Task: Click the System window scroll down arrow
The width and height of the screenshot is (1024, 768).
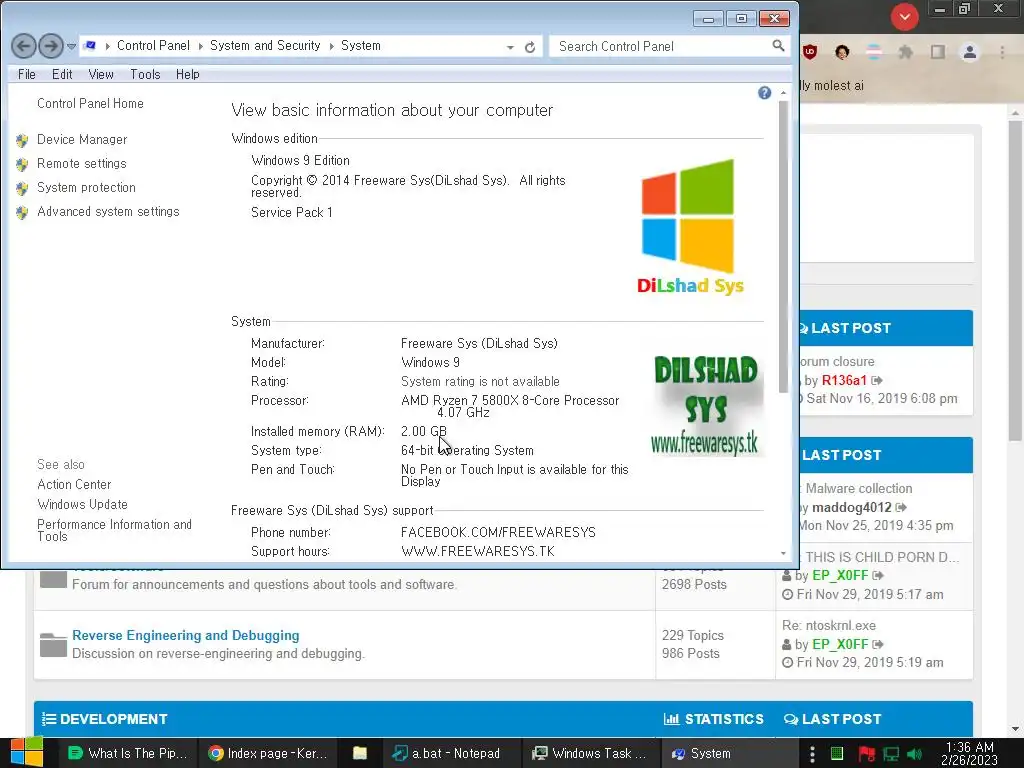Action: (783, 554)
